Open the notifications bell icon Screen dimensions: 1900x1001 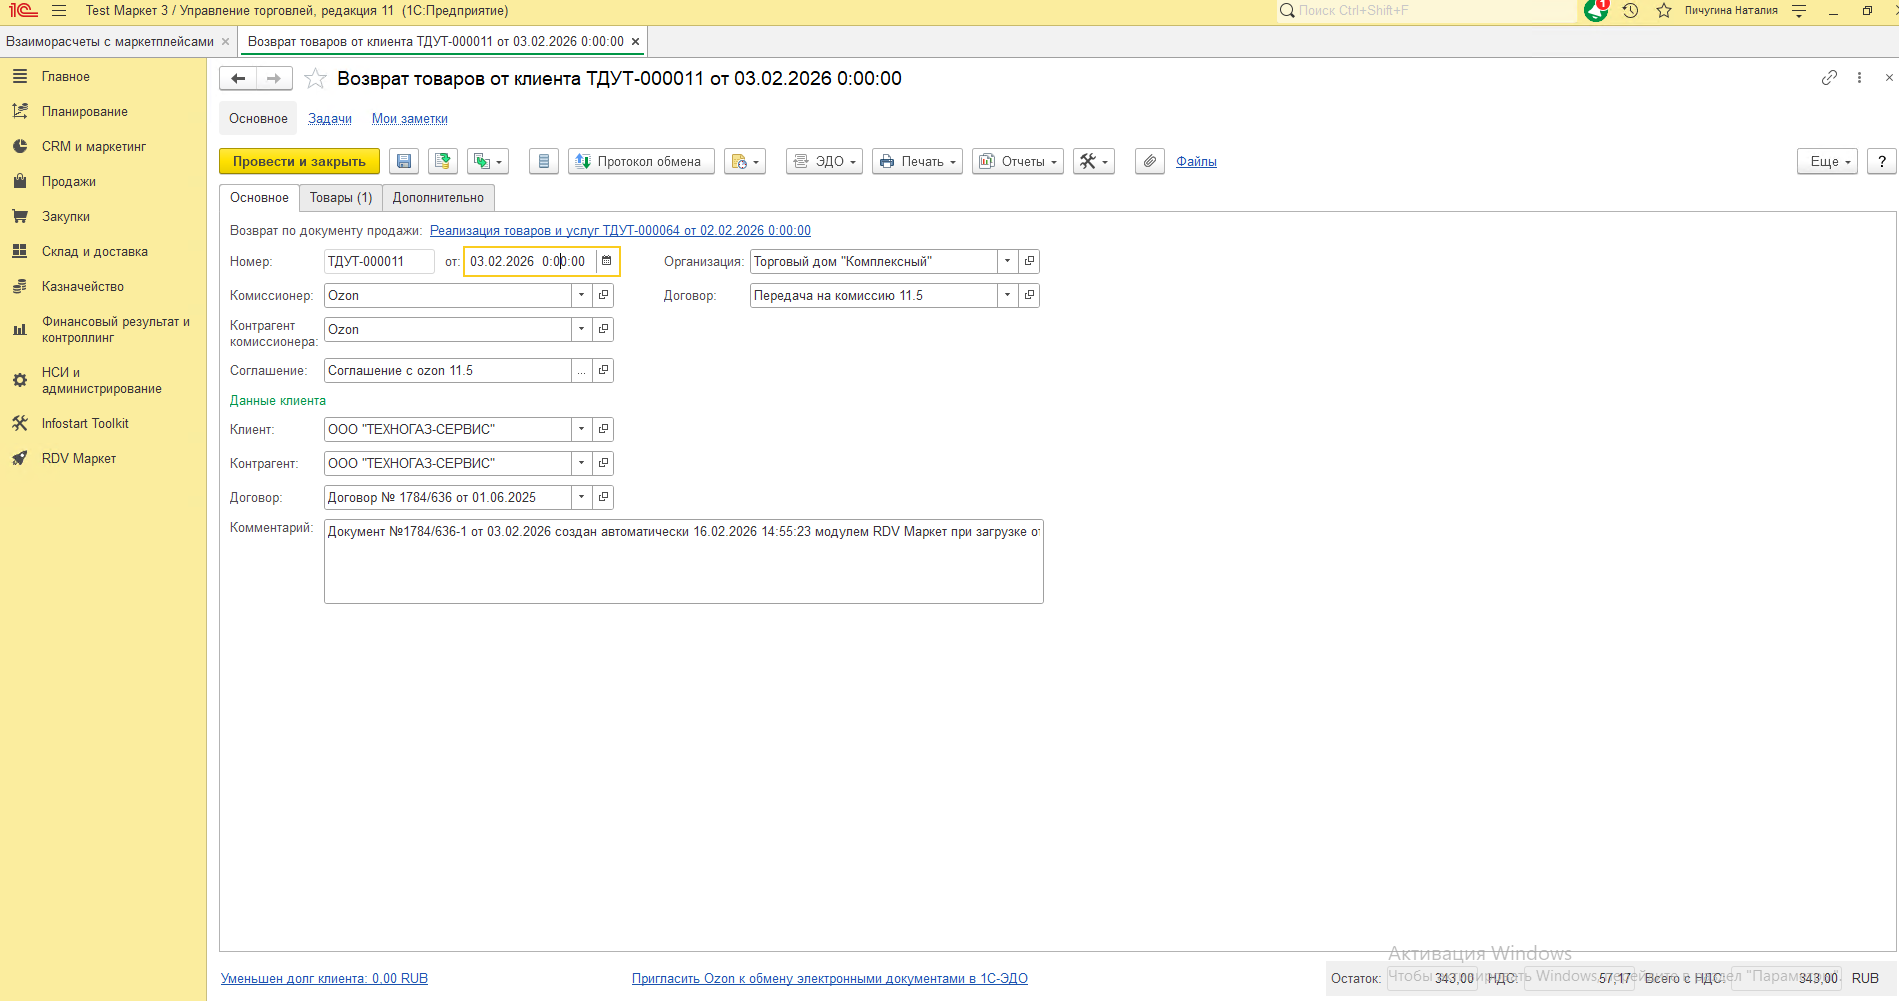(x=1596, y=11)
